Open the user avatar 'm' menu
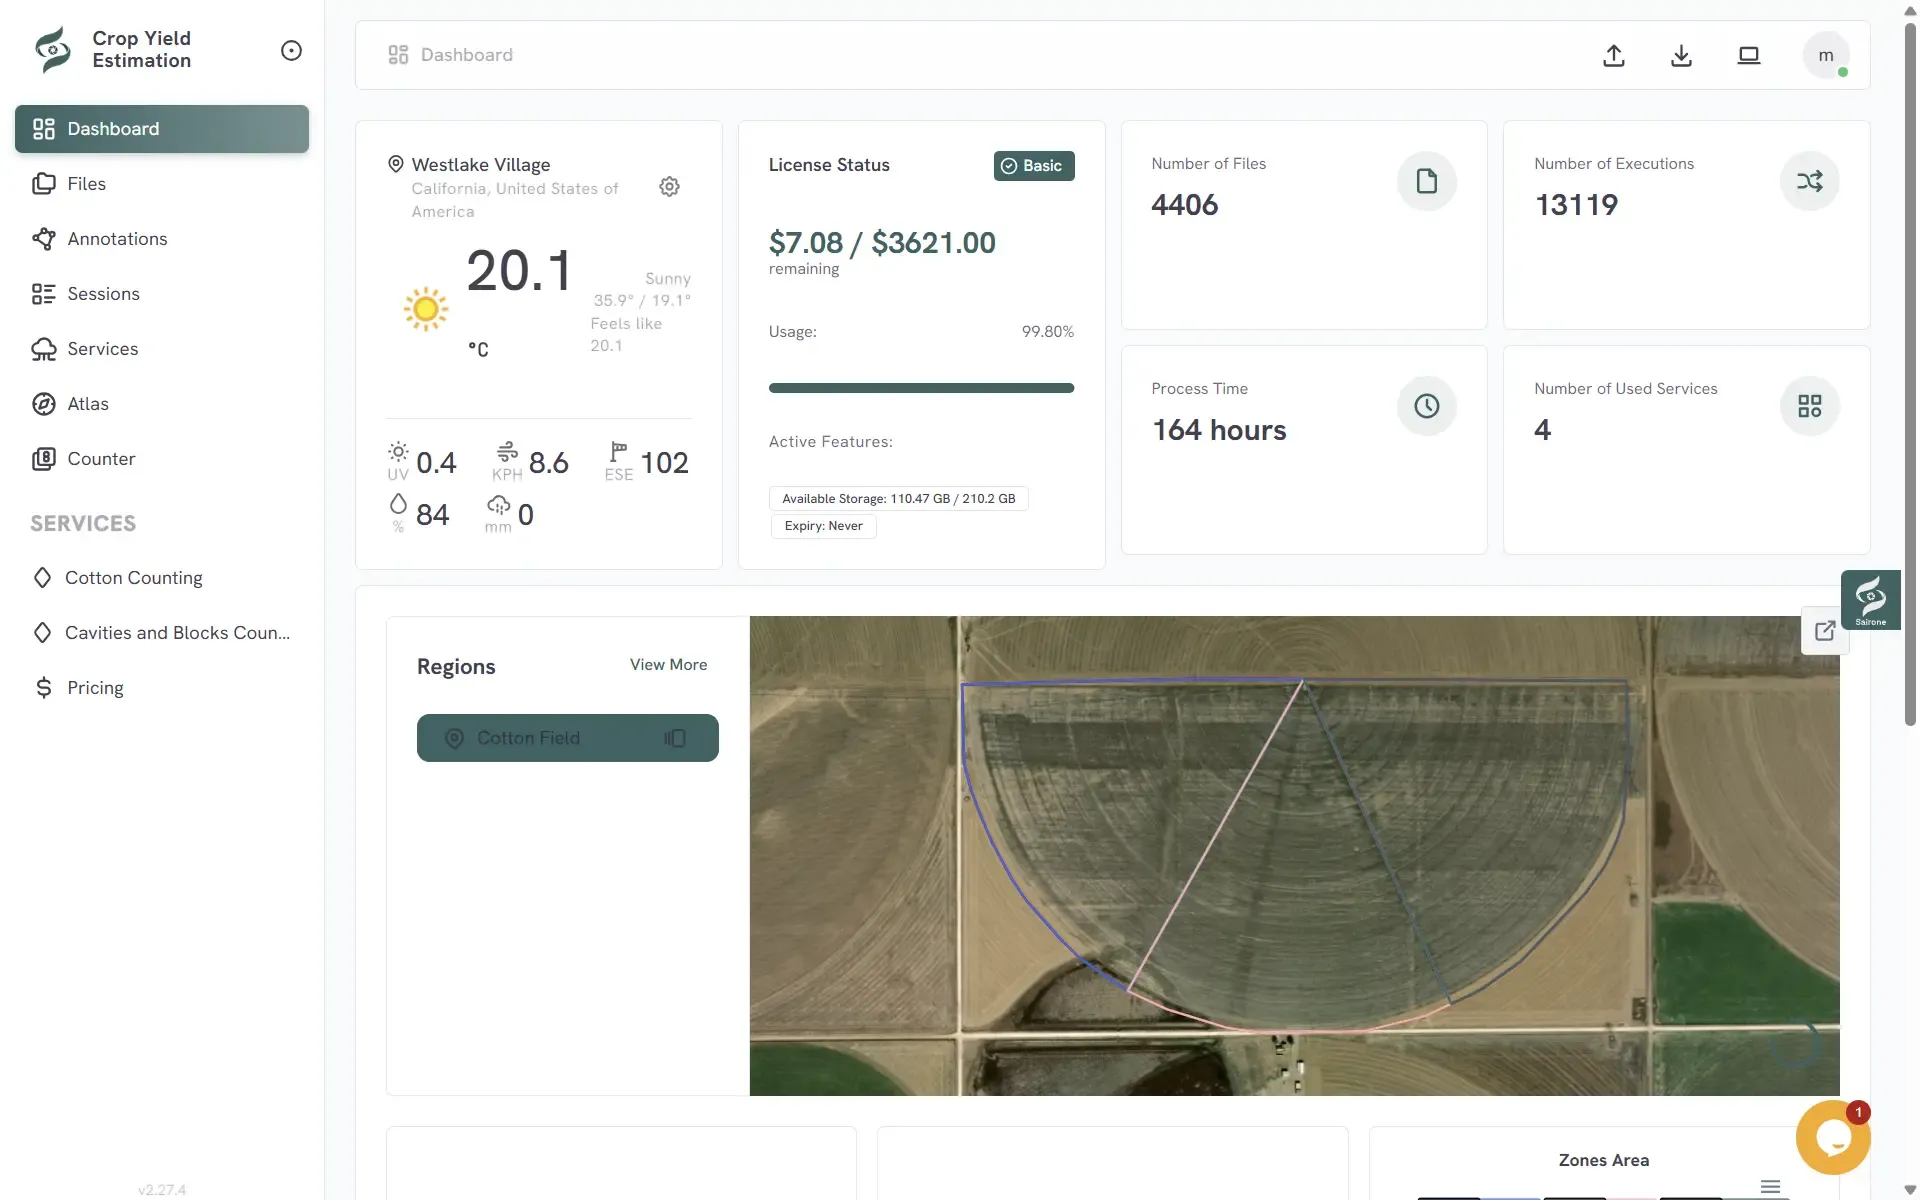 [x=1826, y=55]
